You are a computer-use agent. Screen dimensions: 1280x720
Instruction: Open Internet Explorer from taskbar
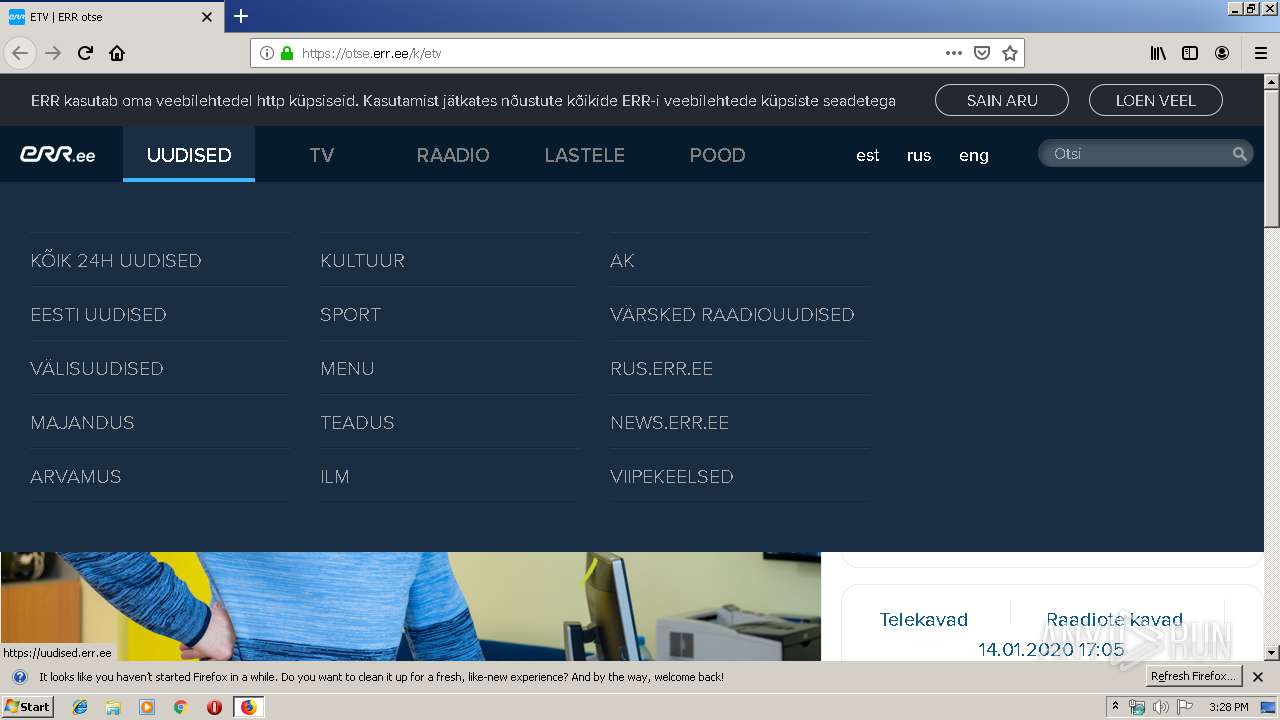click(x=80, y=707)
